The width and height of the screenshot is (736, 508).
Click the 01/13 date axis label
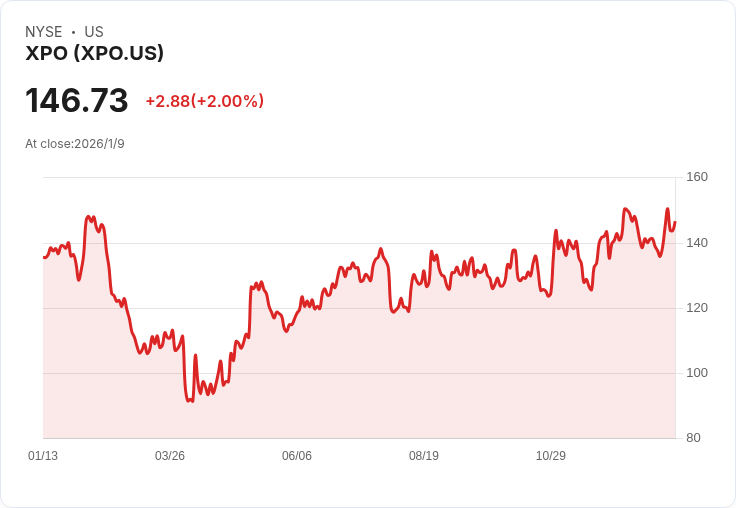(43, 456)
